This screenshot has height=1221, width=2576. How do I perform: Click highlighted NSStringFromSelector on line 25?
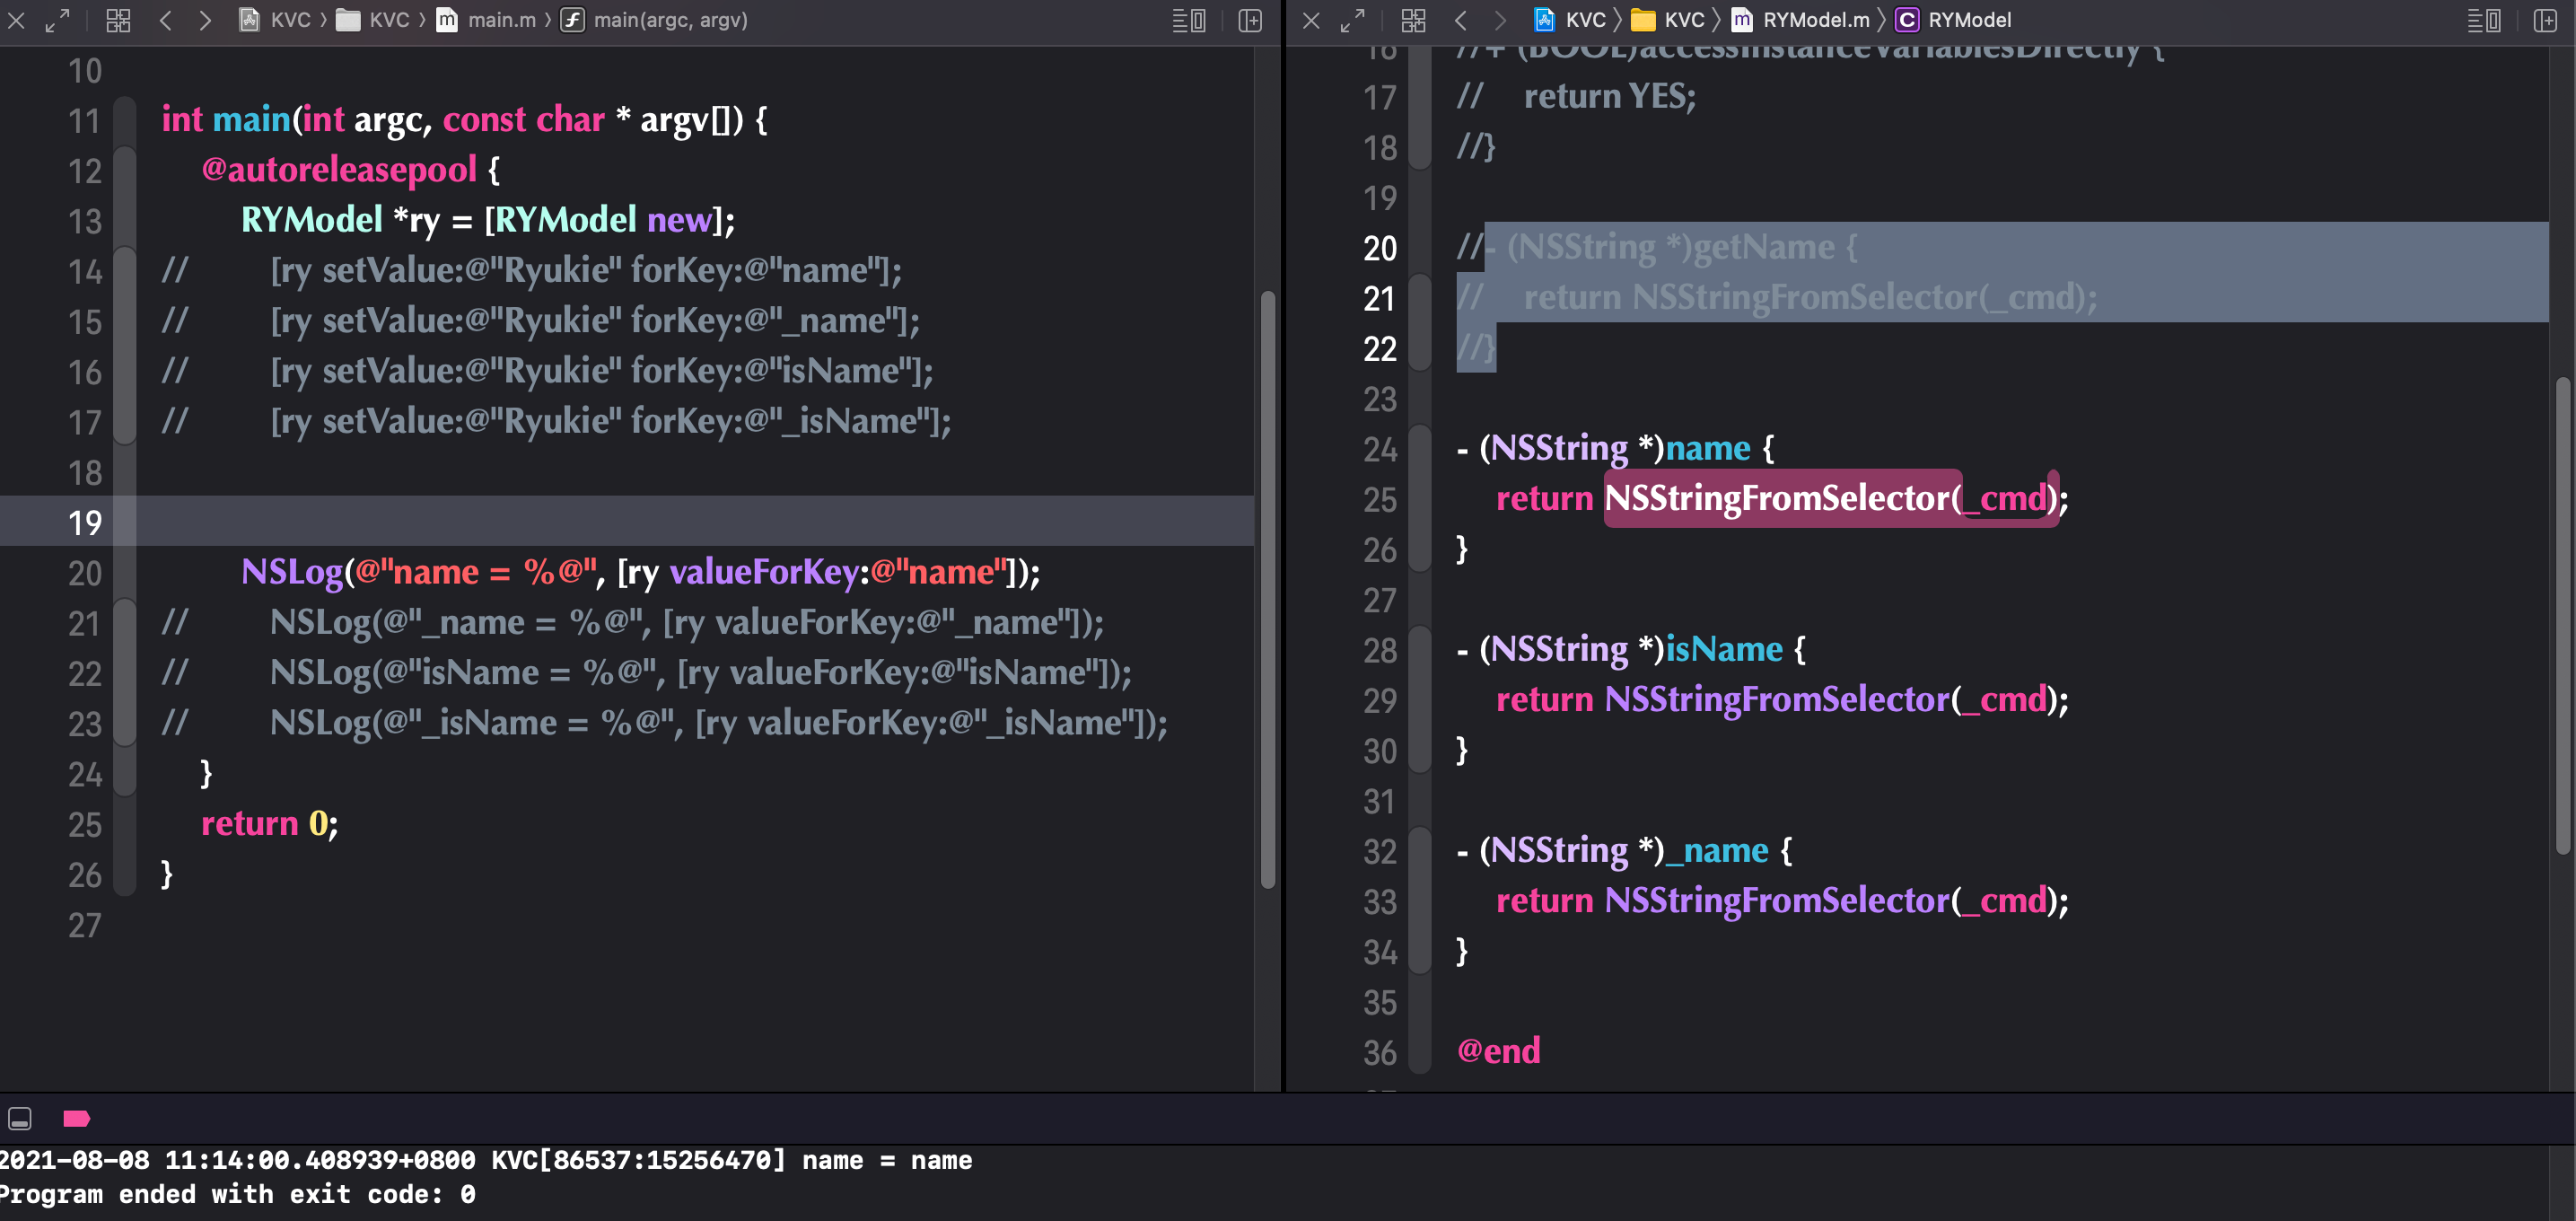click(1777, 498)
